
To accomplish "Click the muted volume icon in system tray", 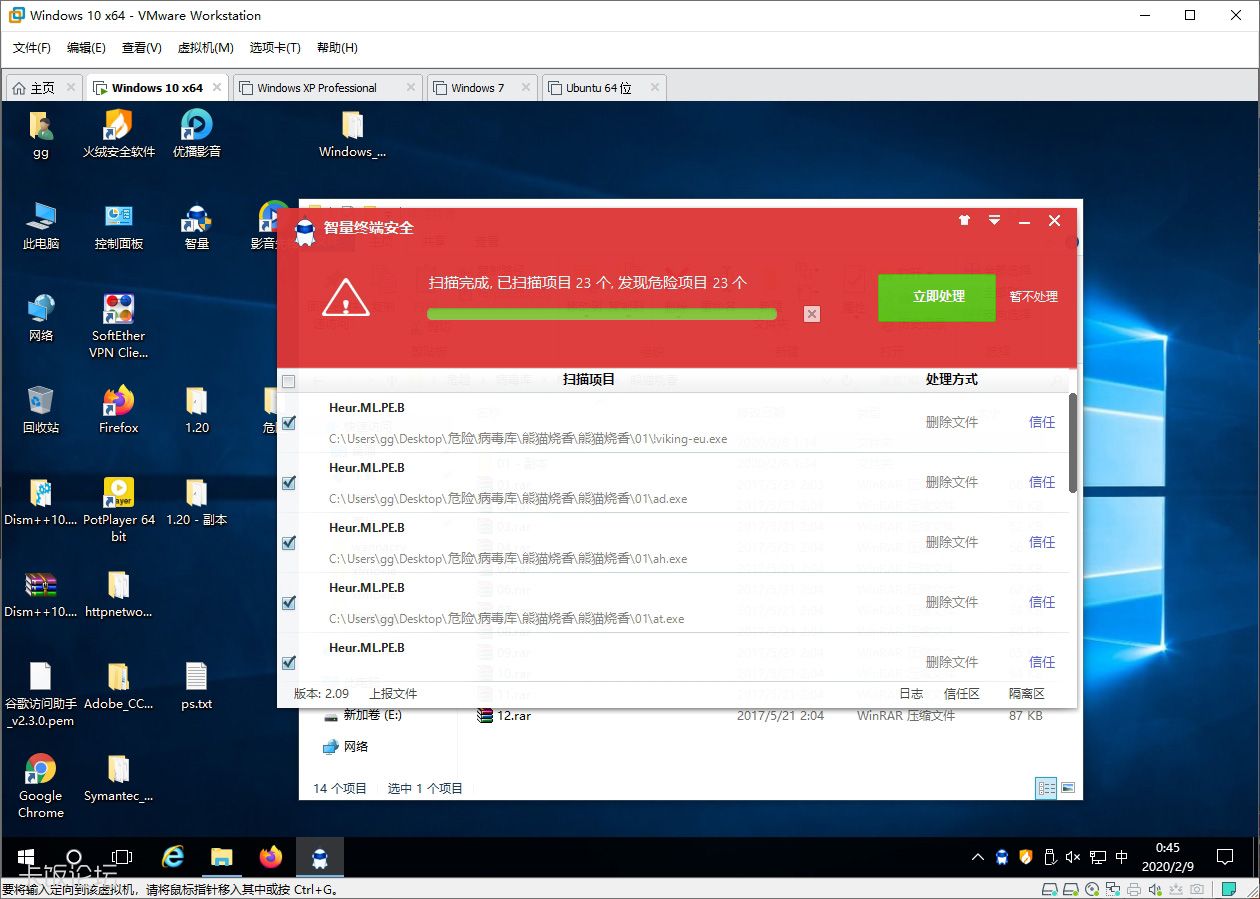I will 1073,857.
